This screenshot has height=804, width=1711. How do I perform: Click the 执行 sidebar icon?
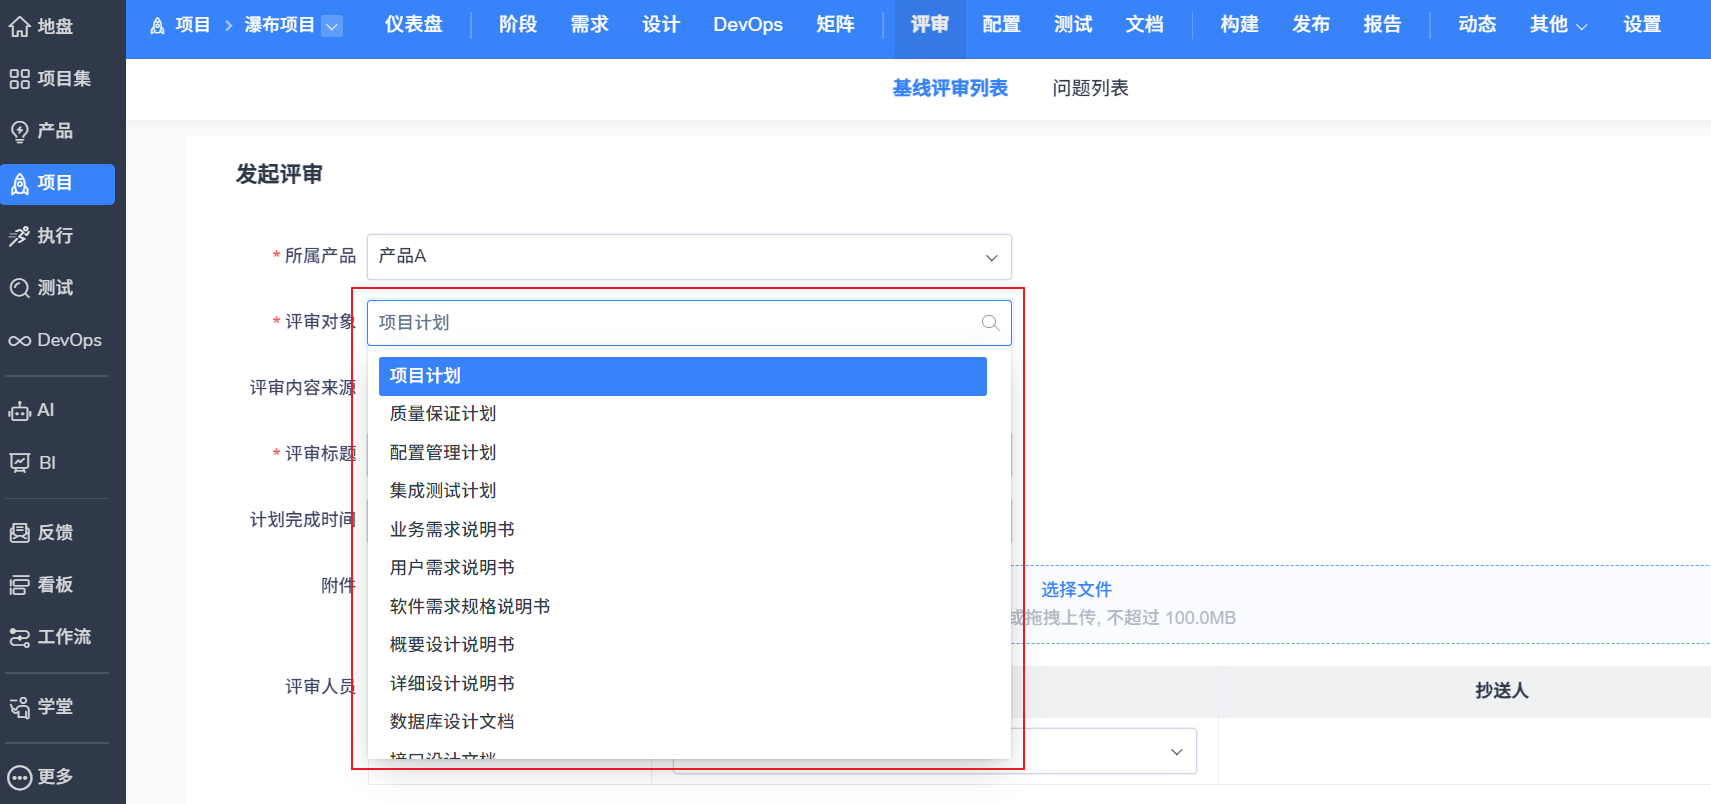pyautogui.click(x=20, y=236)
